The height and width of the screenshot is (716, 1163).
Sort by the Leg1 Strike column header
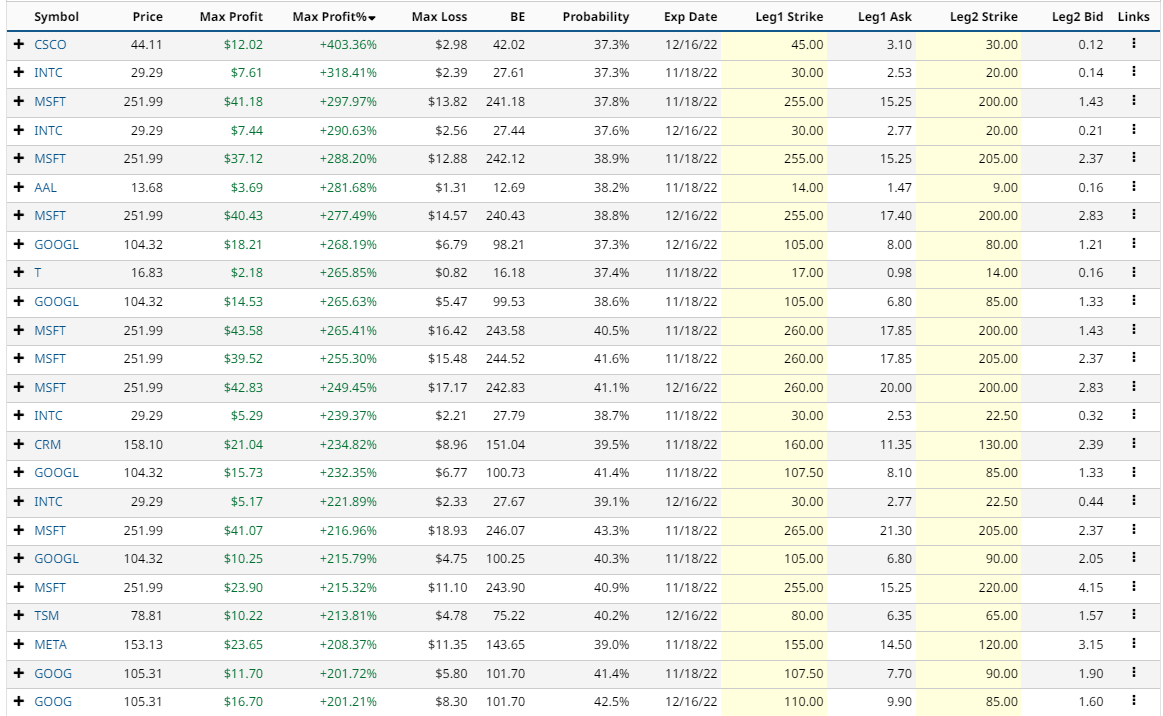tap(790, 17)
